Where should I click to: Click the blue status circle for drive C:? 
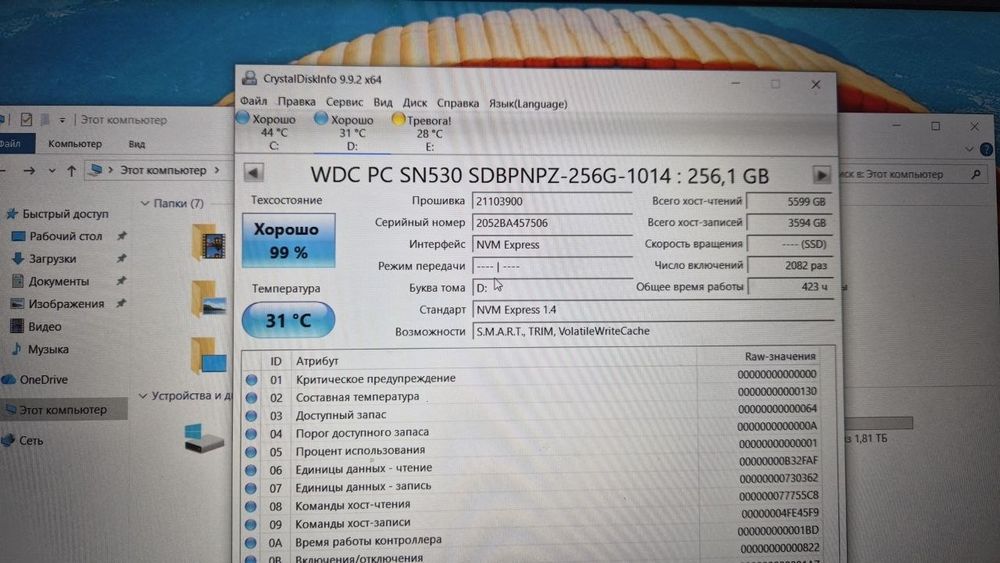coord(243,118)
